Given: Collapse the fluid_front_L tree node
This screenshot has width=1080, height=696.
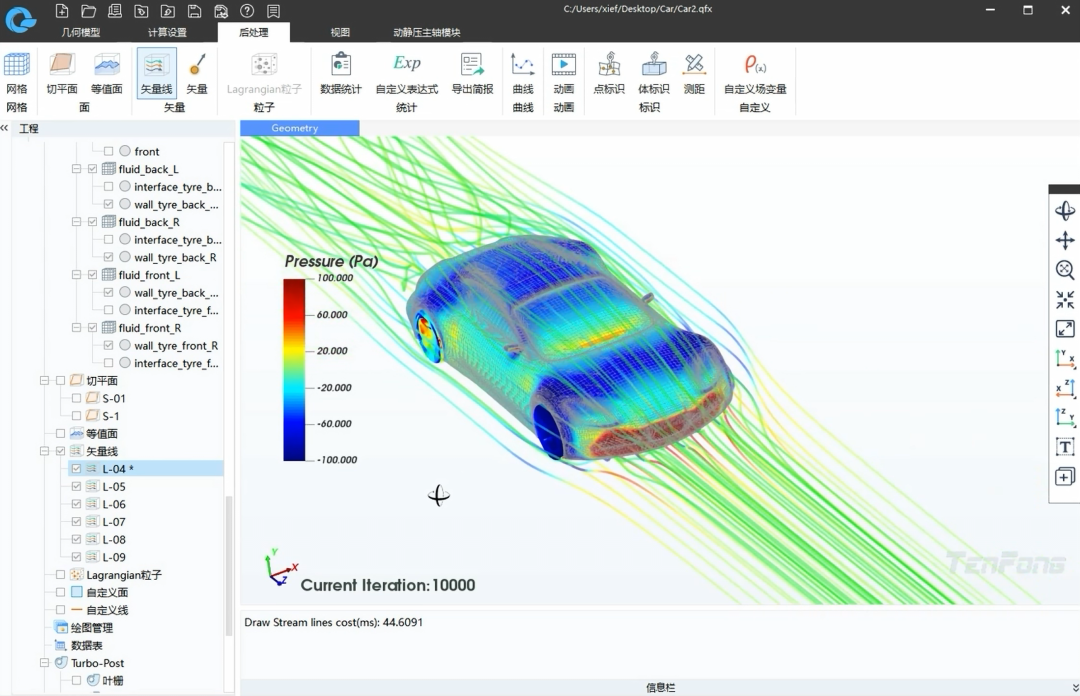Looking at the screenshot, I should (x=76, y=275).
